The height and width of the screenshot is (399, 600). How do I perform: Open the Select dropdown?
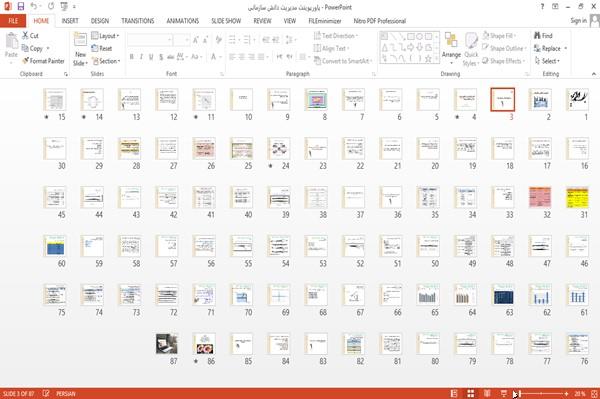(547, 61)
